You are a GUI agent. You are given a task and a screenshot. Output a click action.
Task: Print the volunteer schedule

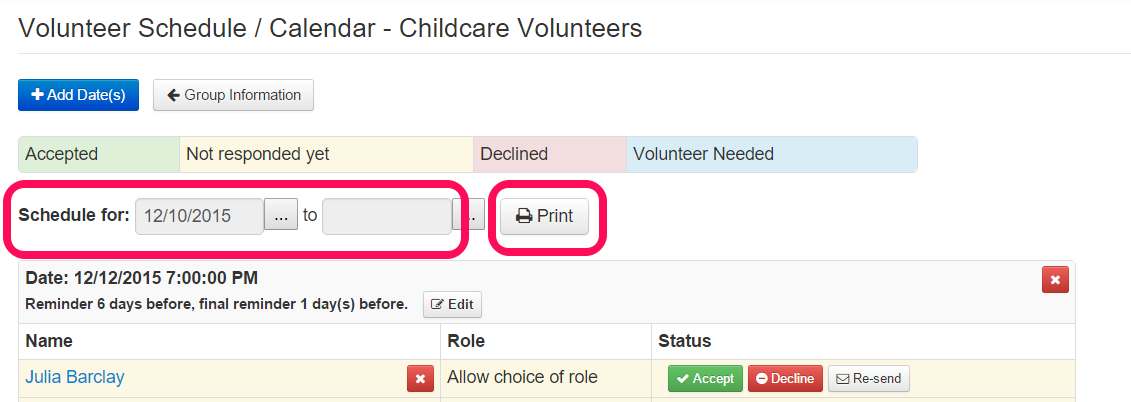(545, 216)
